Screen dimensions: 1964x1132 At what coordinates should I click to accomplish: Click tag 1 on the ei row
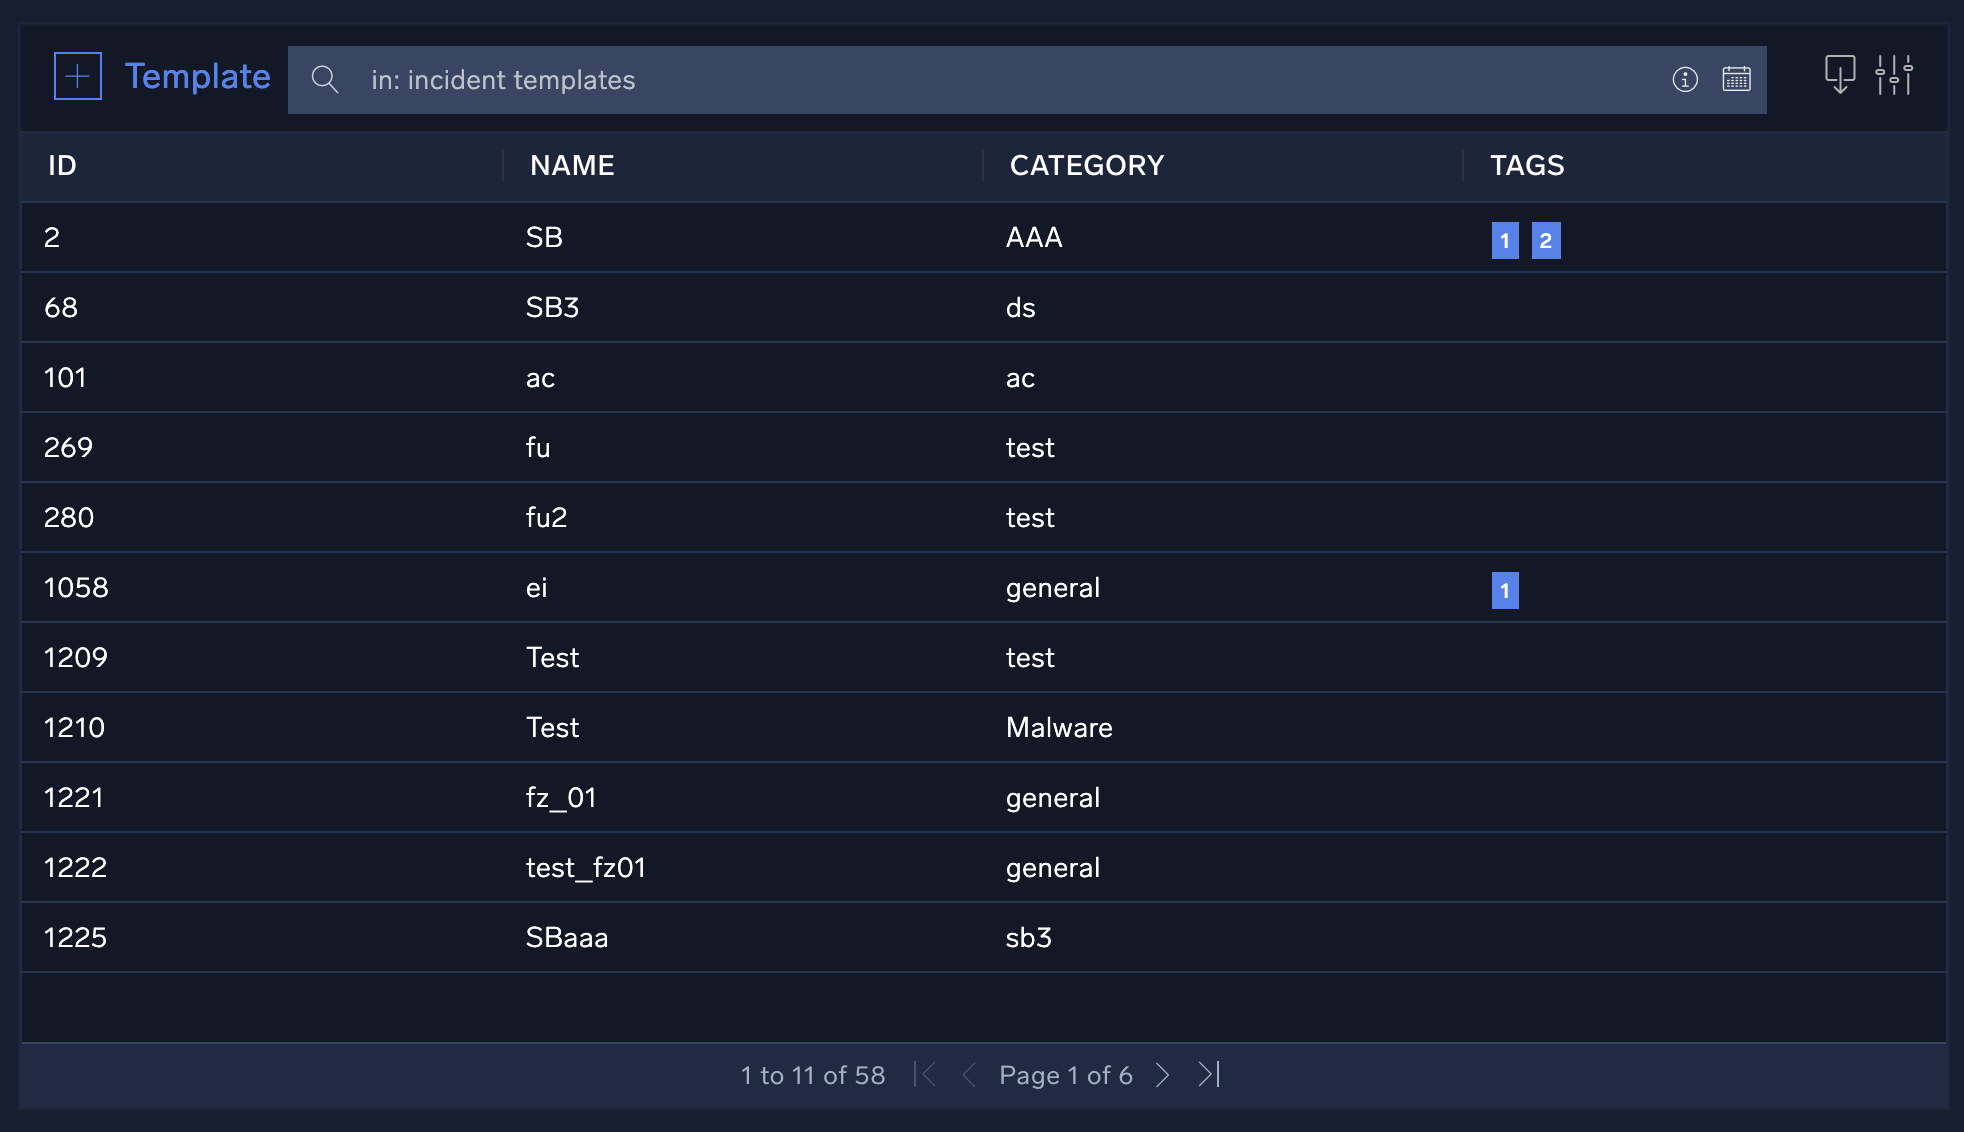click(1505, 590)
